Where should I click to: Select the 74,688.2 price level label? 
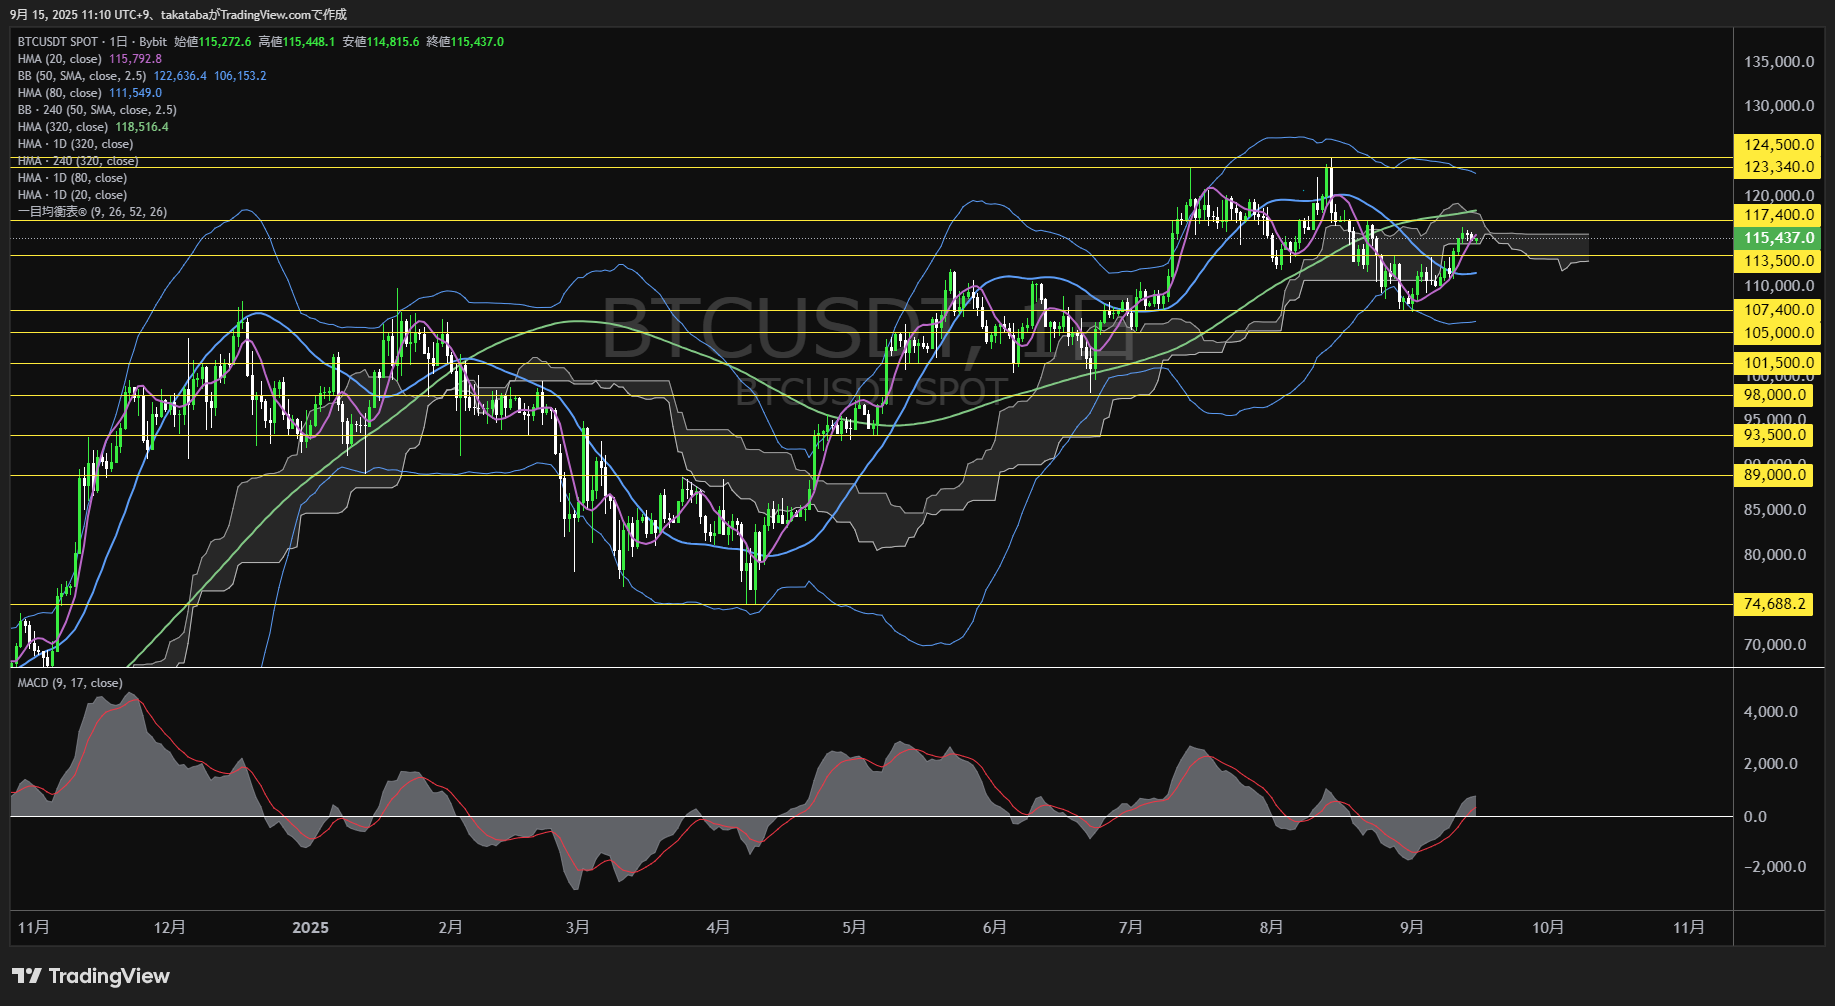coord(1775,604)
